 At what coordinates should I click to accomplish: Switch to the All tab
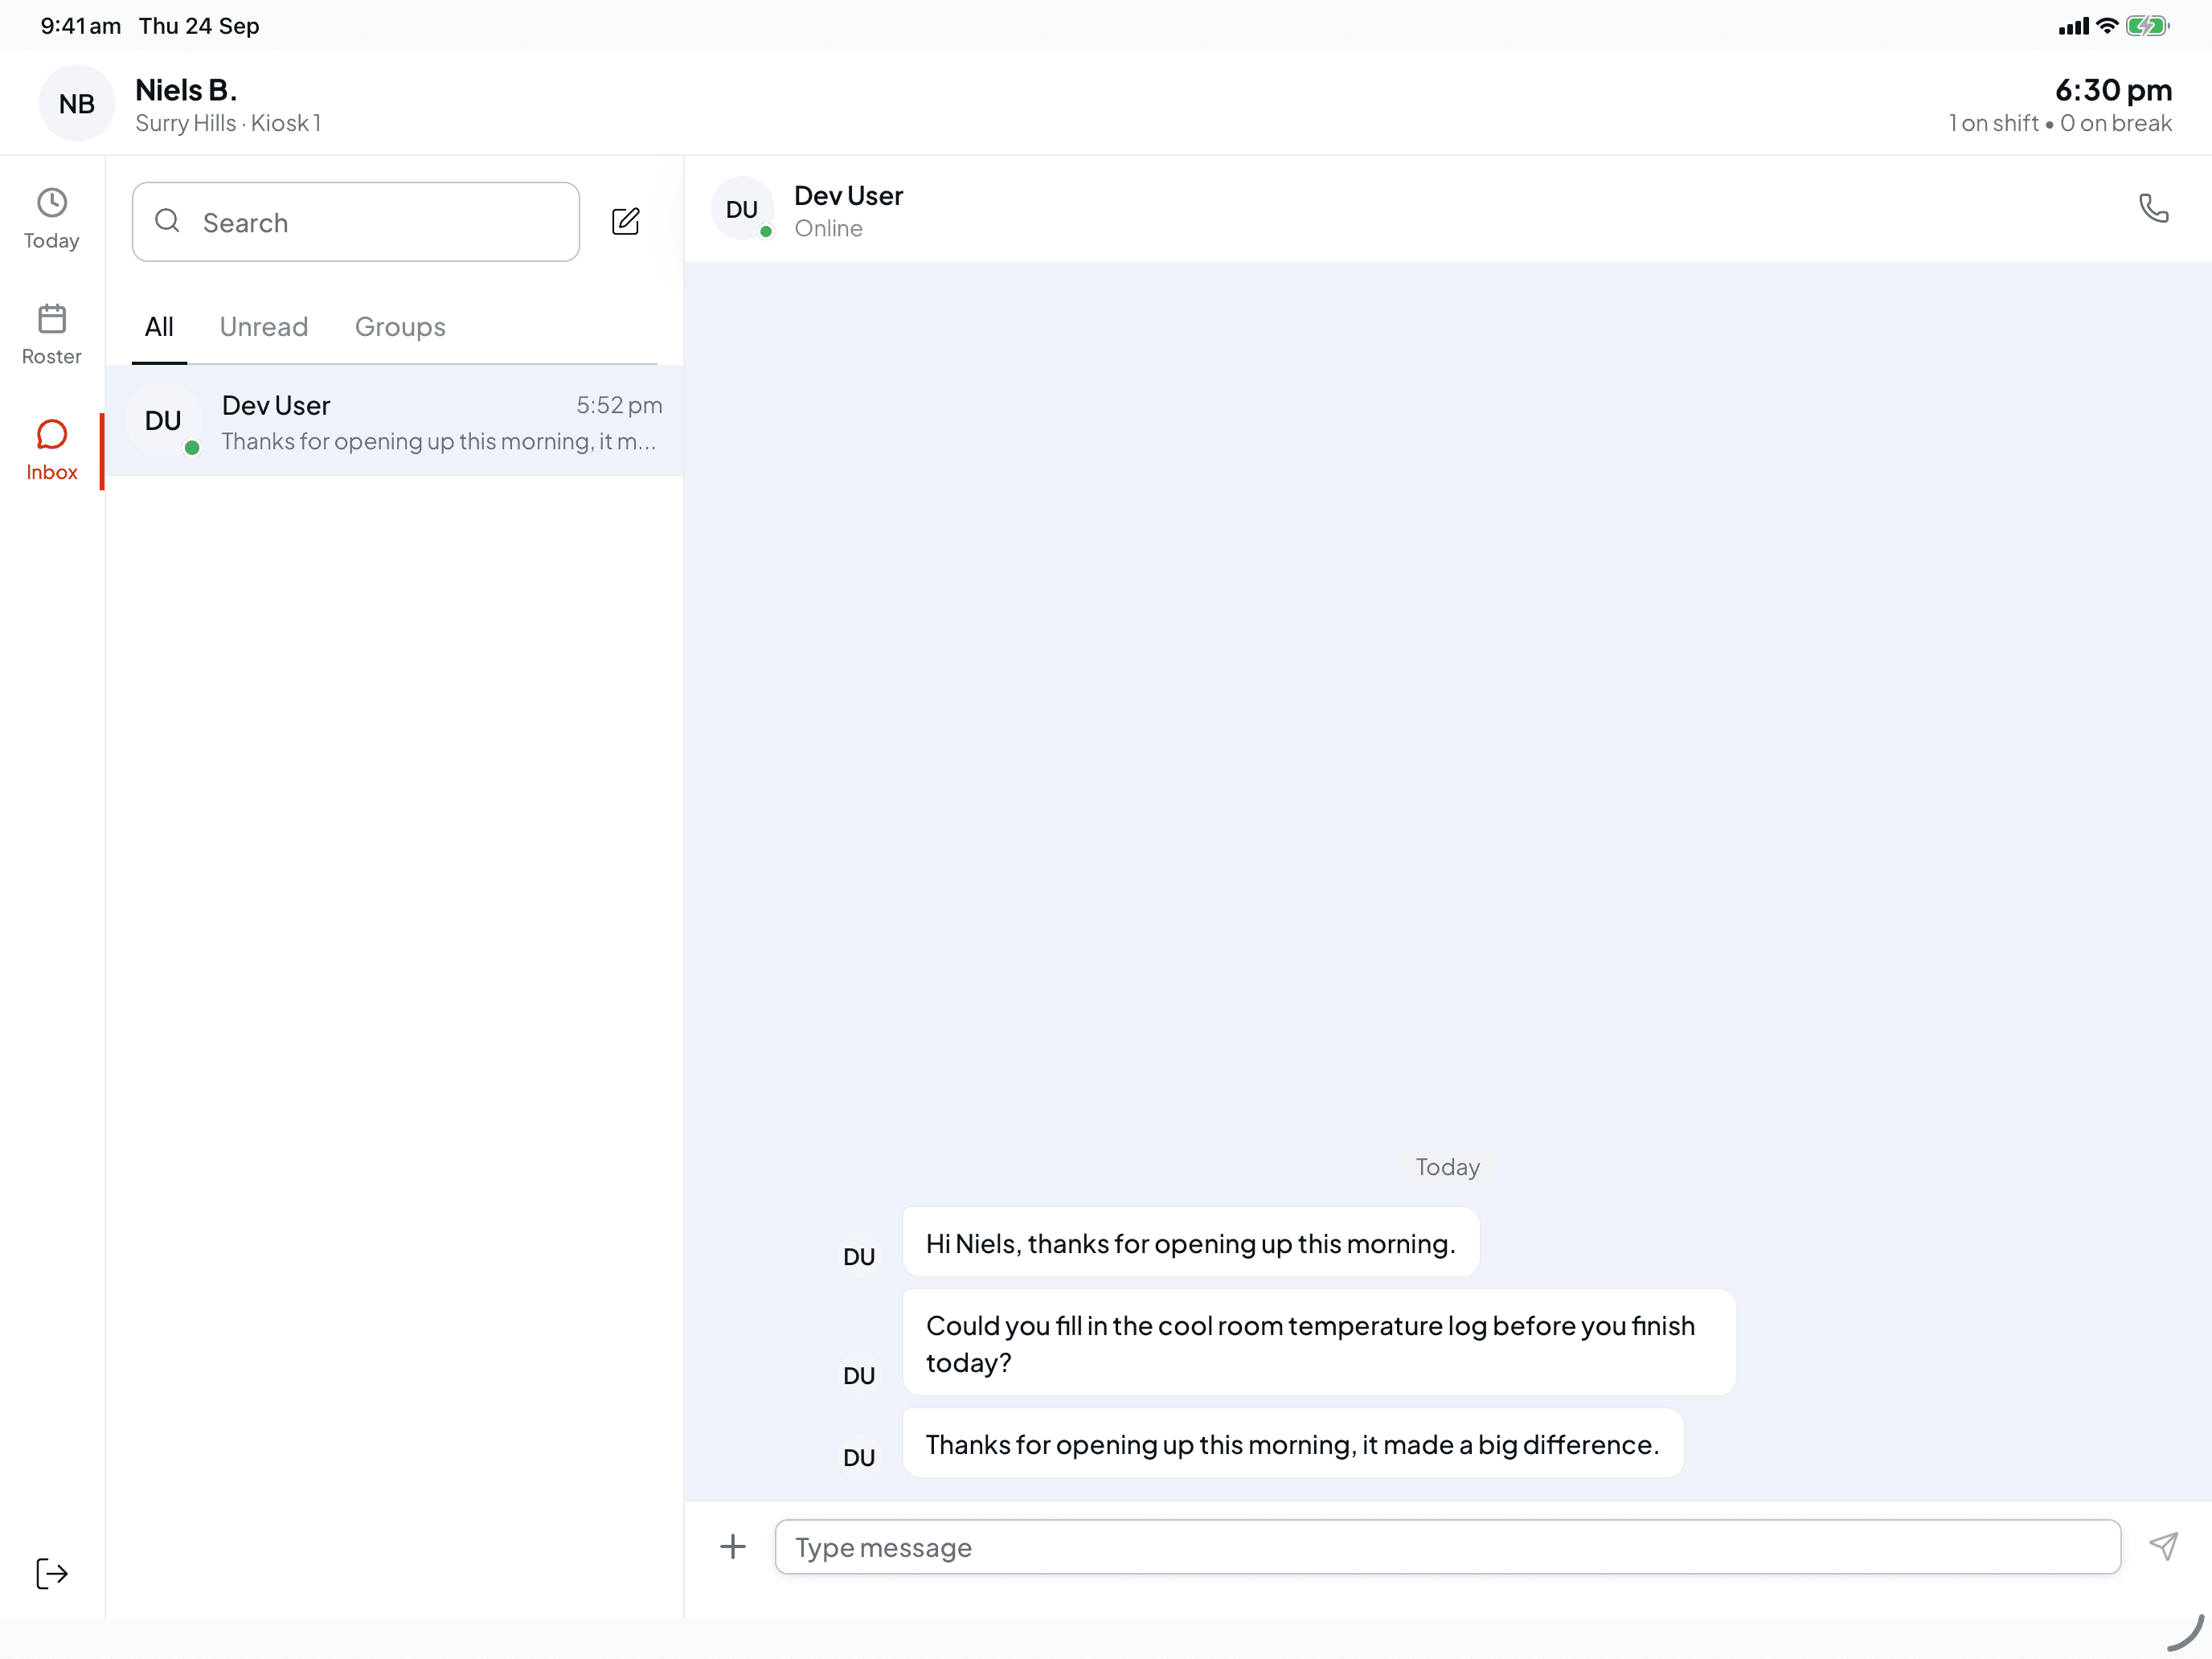159,327
